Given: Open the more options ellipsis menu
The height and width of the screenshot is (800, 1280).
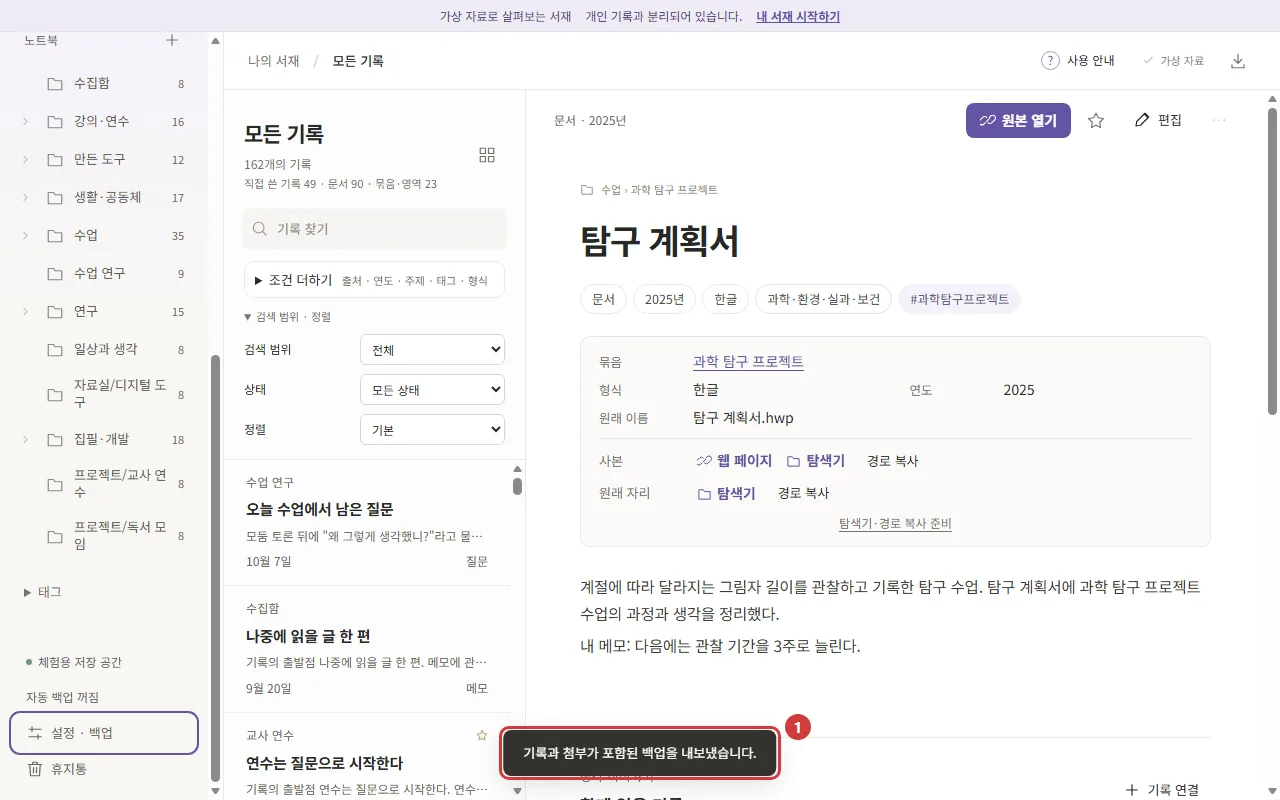Looking at the screenshot, I should pos(1219,121).
